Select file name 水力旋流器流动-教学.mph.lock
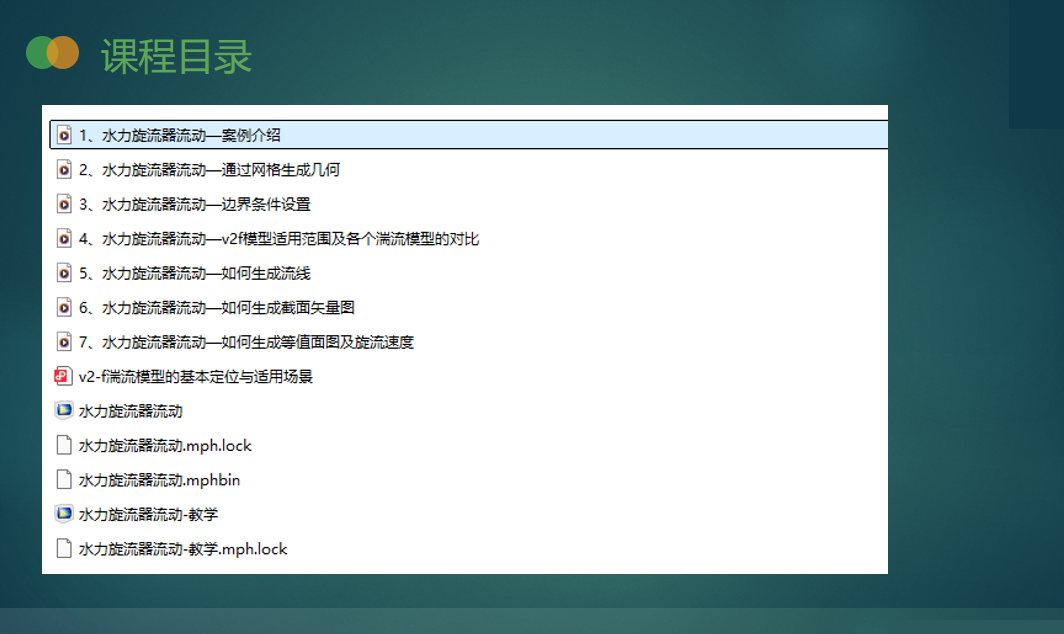 [183, 549]
